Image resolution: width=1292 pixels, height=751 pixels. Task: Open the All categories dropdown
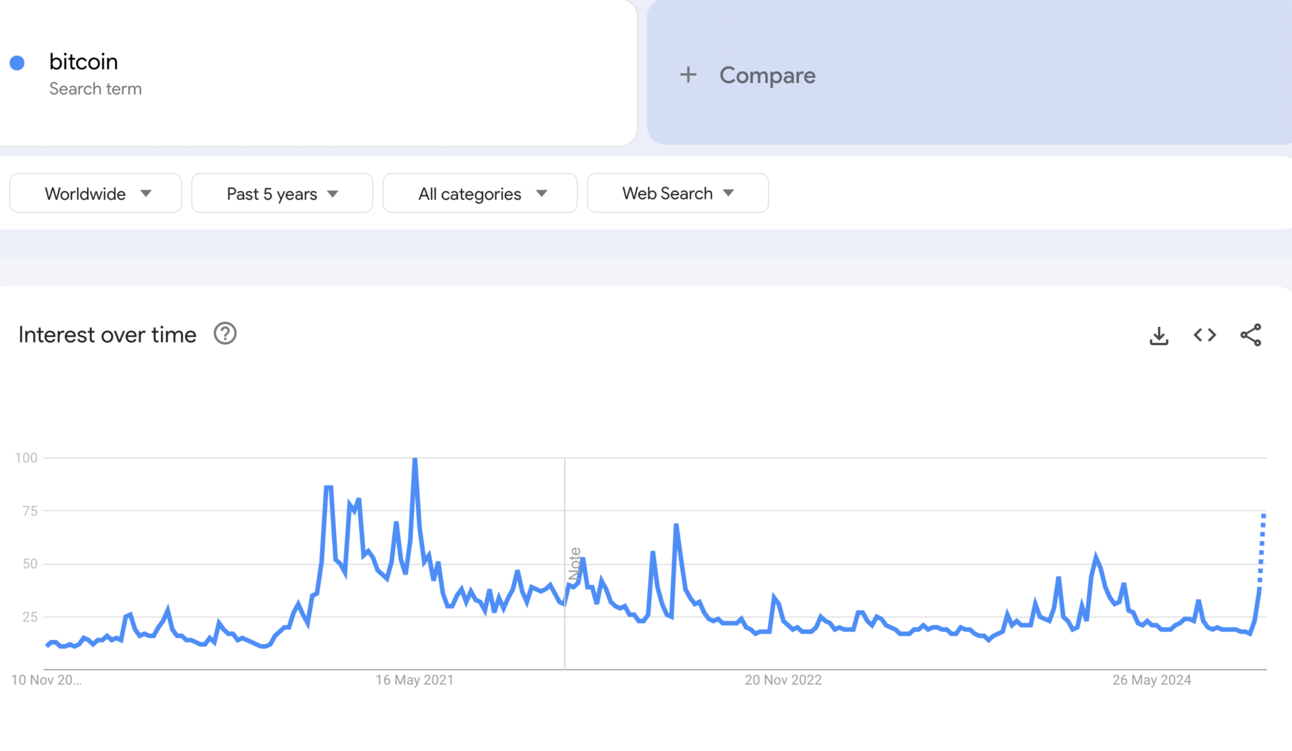pos(480,193)
